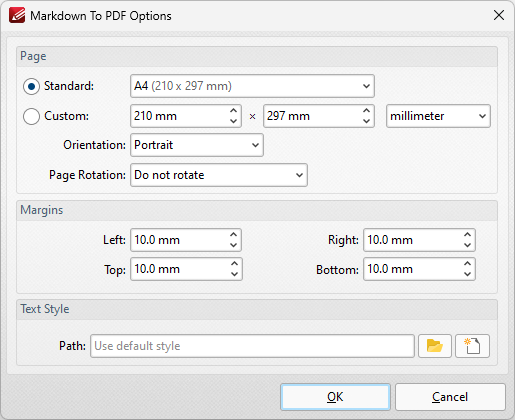Click the Page section header

[x=257, y=56]
